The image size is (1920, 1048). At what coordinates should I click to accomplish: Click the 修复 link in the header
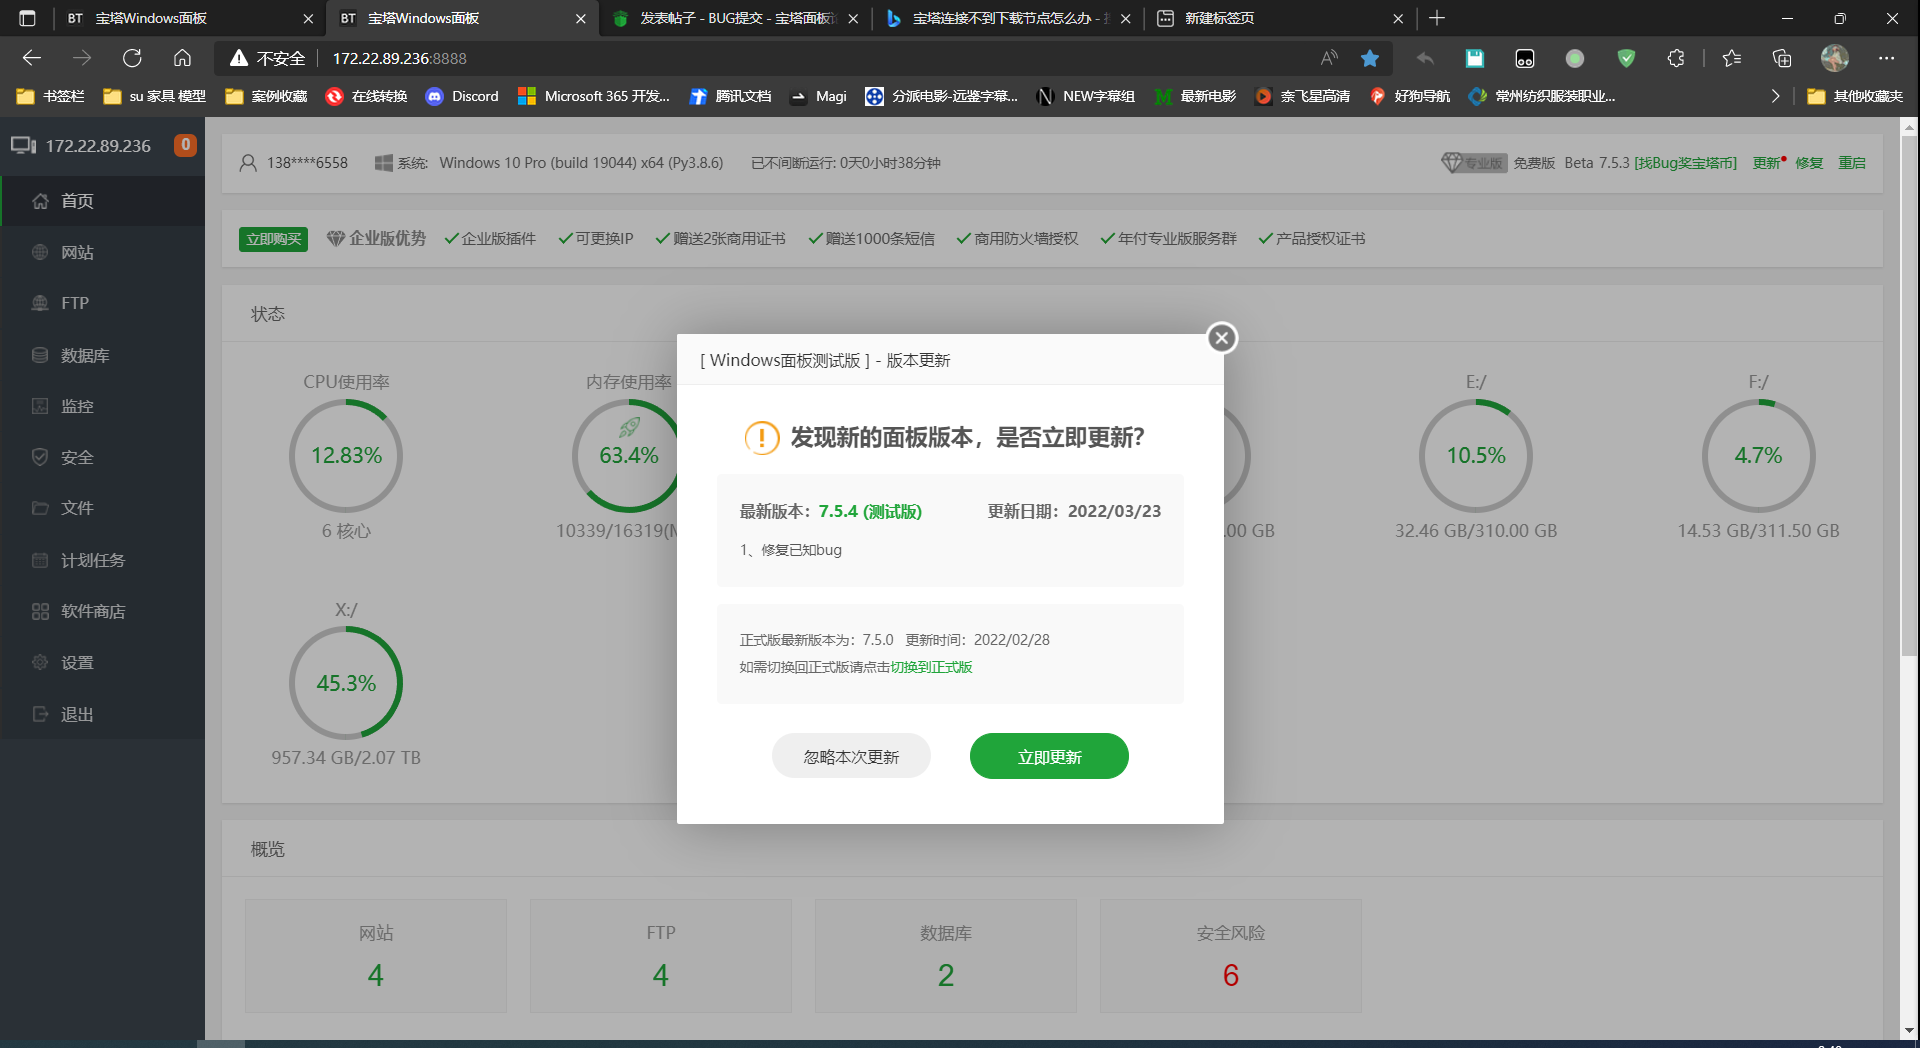click(1809, 163)
